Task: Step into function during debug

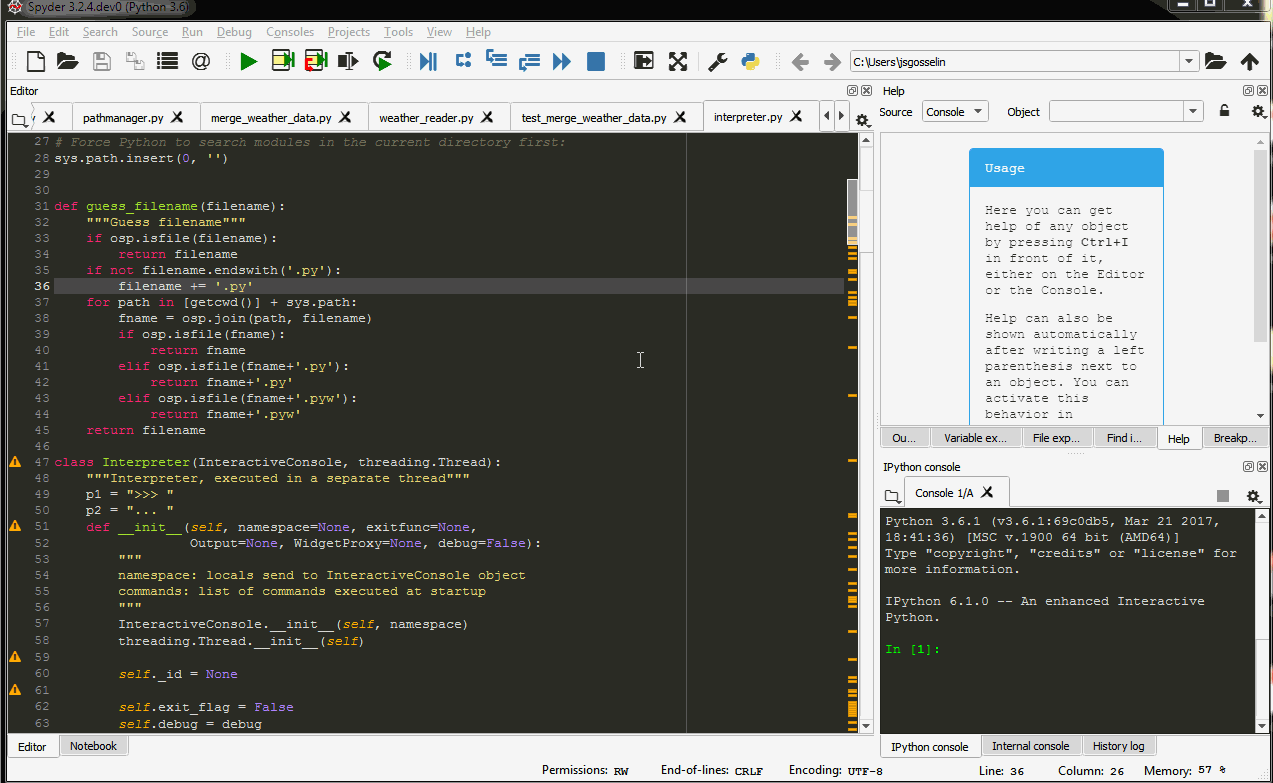Action: [496, 61]
